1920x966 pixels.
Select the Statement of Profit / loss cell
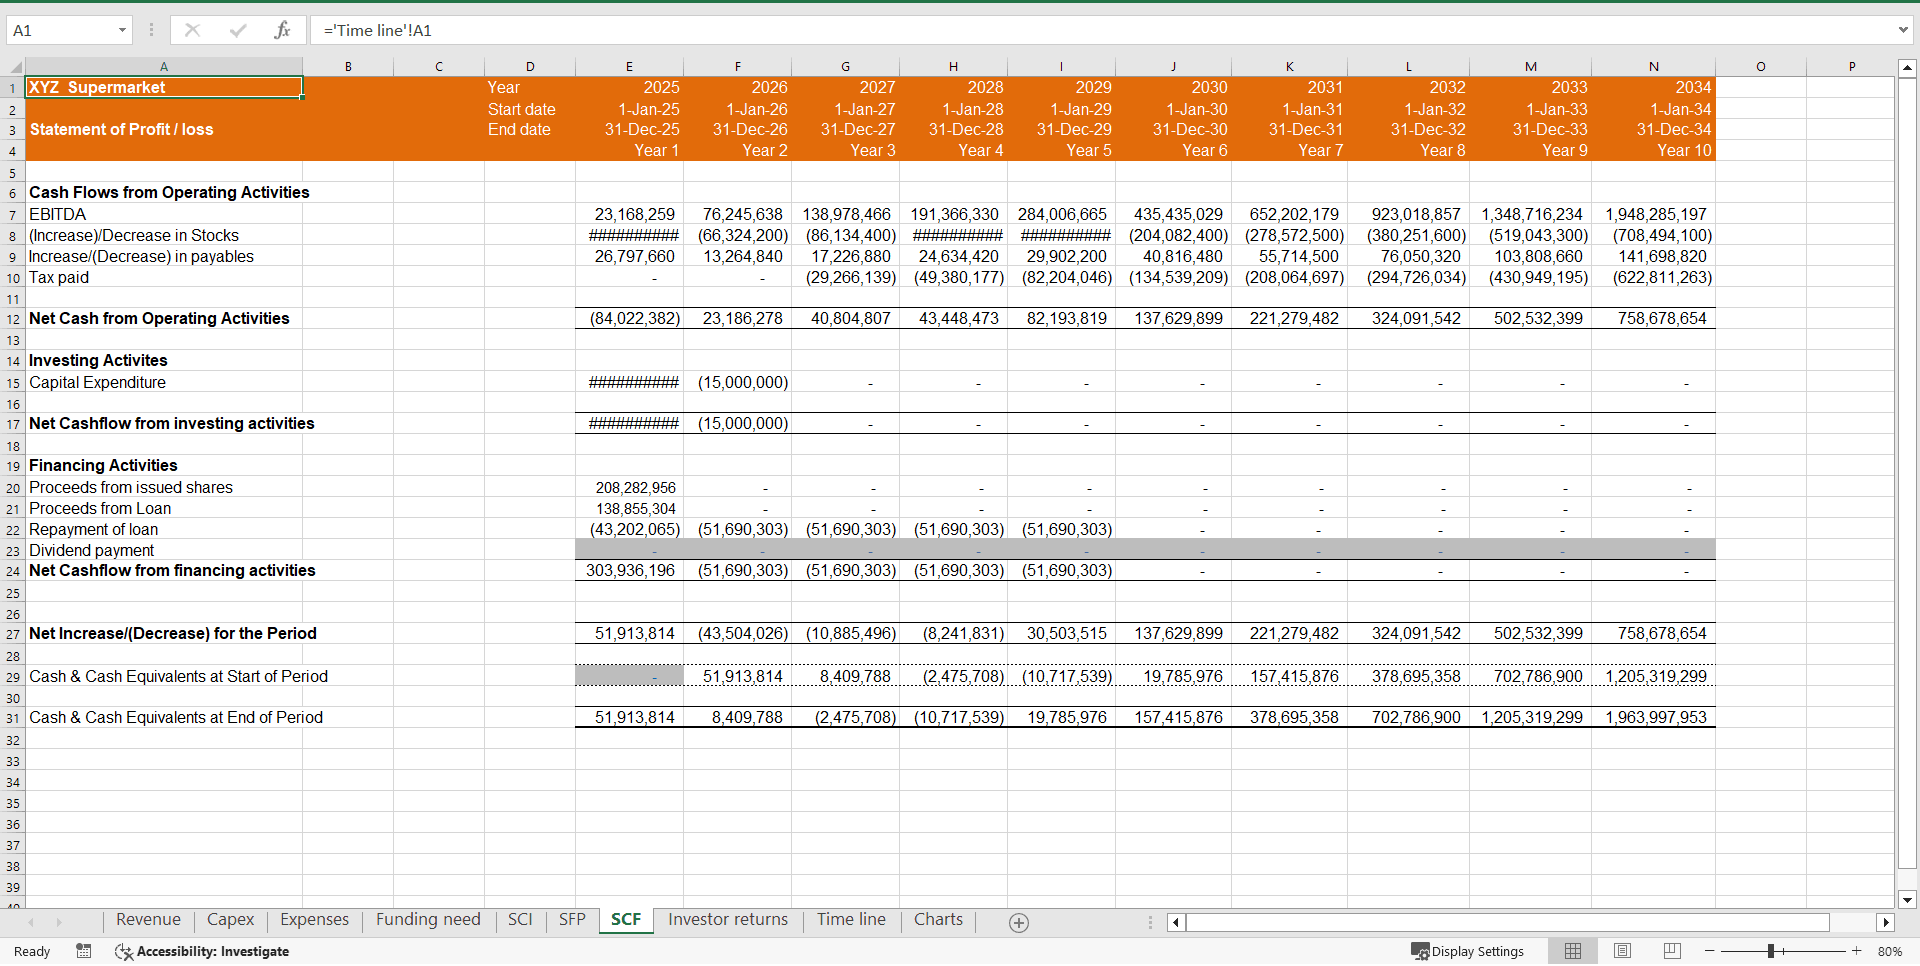click(122, 129)
